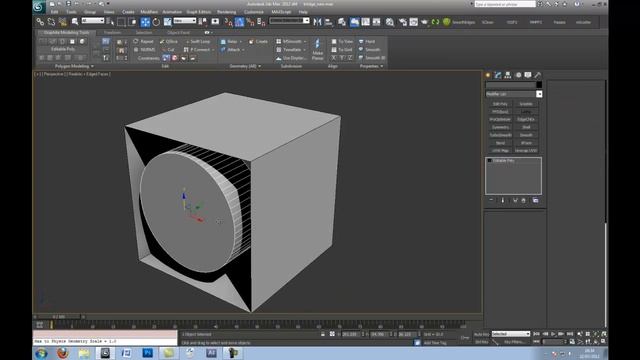
Task: Click the Mirror tool icon
Action: (x=317, y=22)
